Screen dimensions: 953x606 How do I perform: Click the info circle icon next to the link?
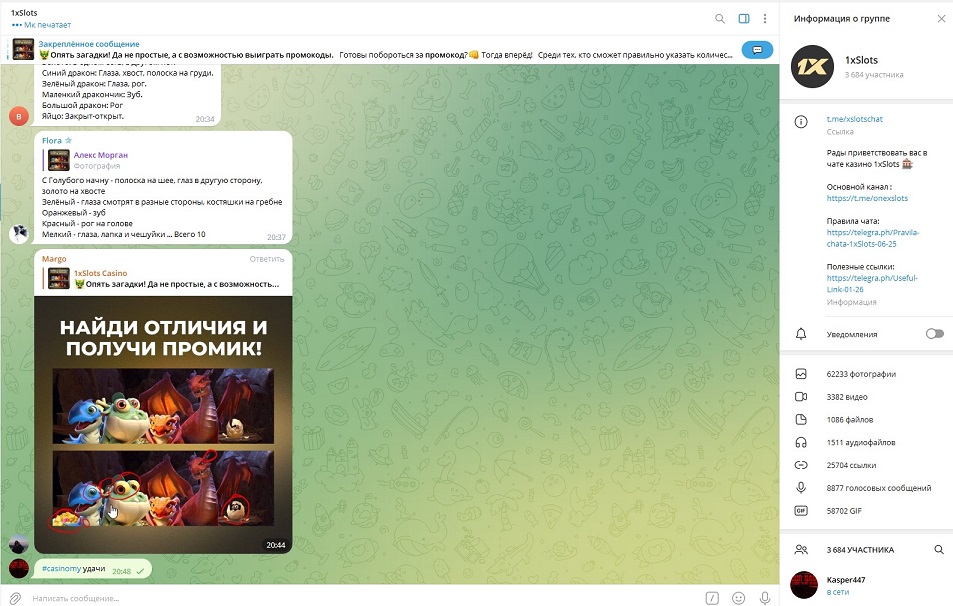[x=801, y=122]
